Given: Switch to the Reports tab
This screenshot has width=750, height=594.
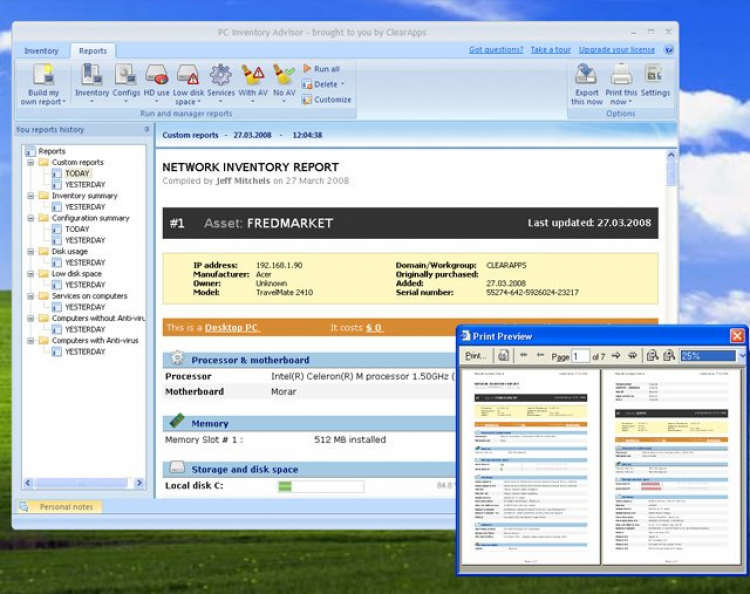Looking at the screenshot, I should click(x=93, y=51).
